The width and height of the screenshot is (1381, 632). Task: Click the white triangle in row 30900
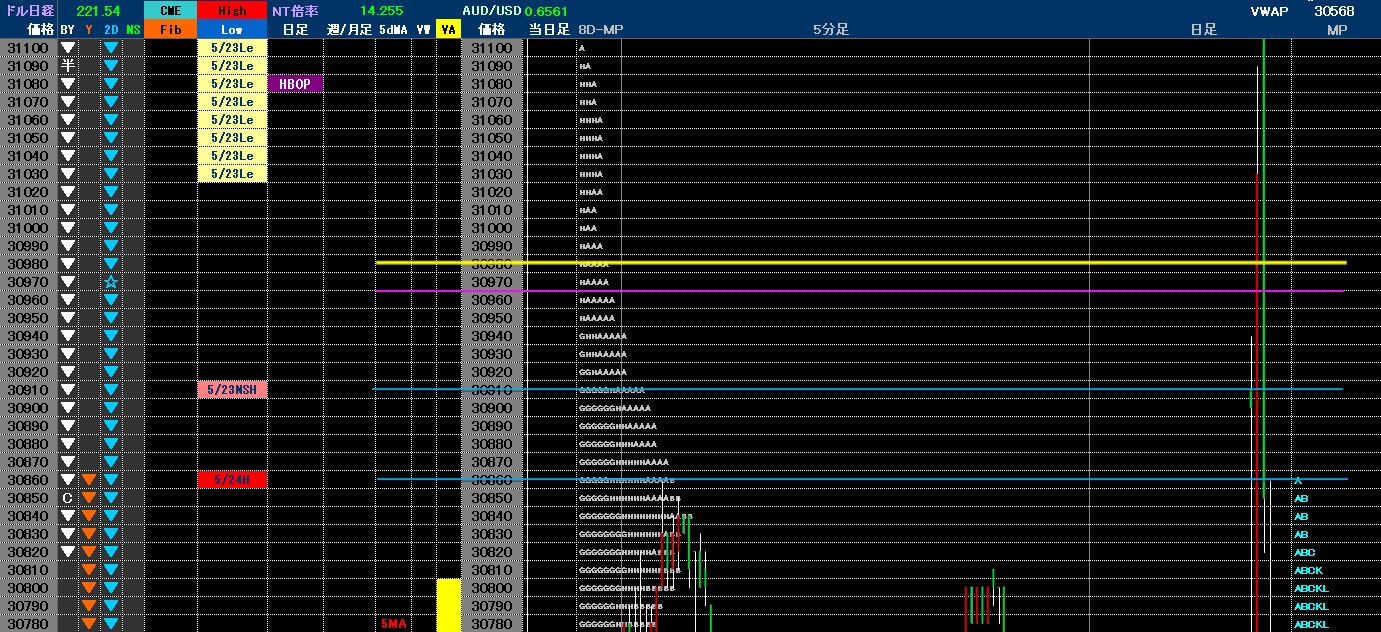coord(68,408)
